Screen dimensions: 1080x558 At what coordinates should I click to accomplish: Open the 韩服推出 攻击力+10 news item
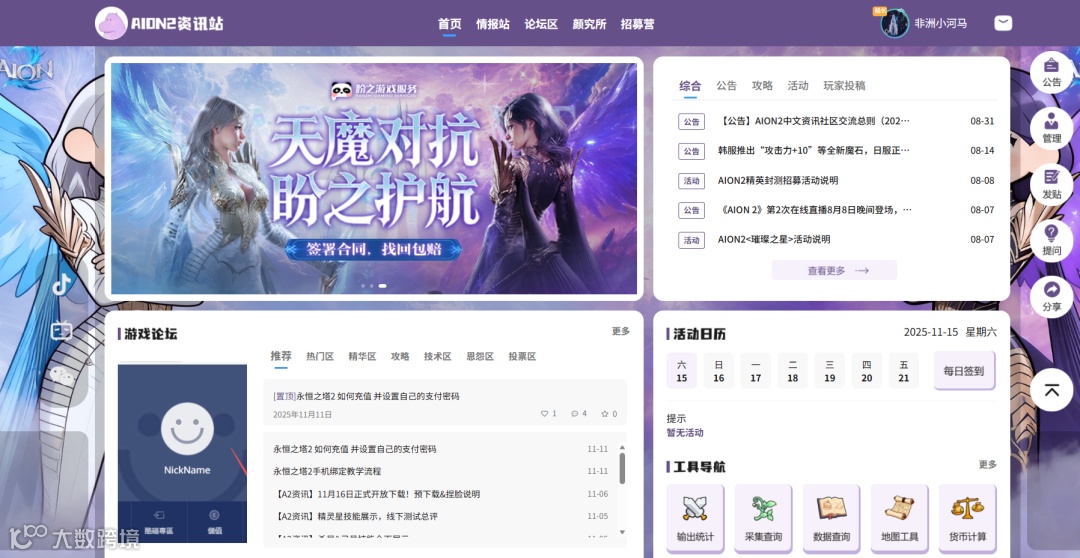coord(814,150)
